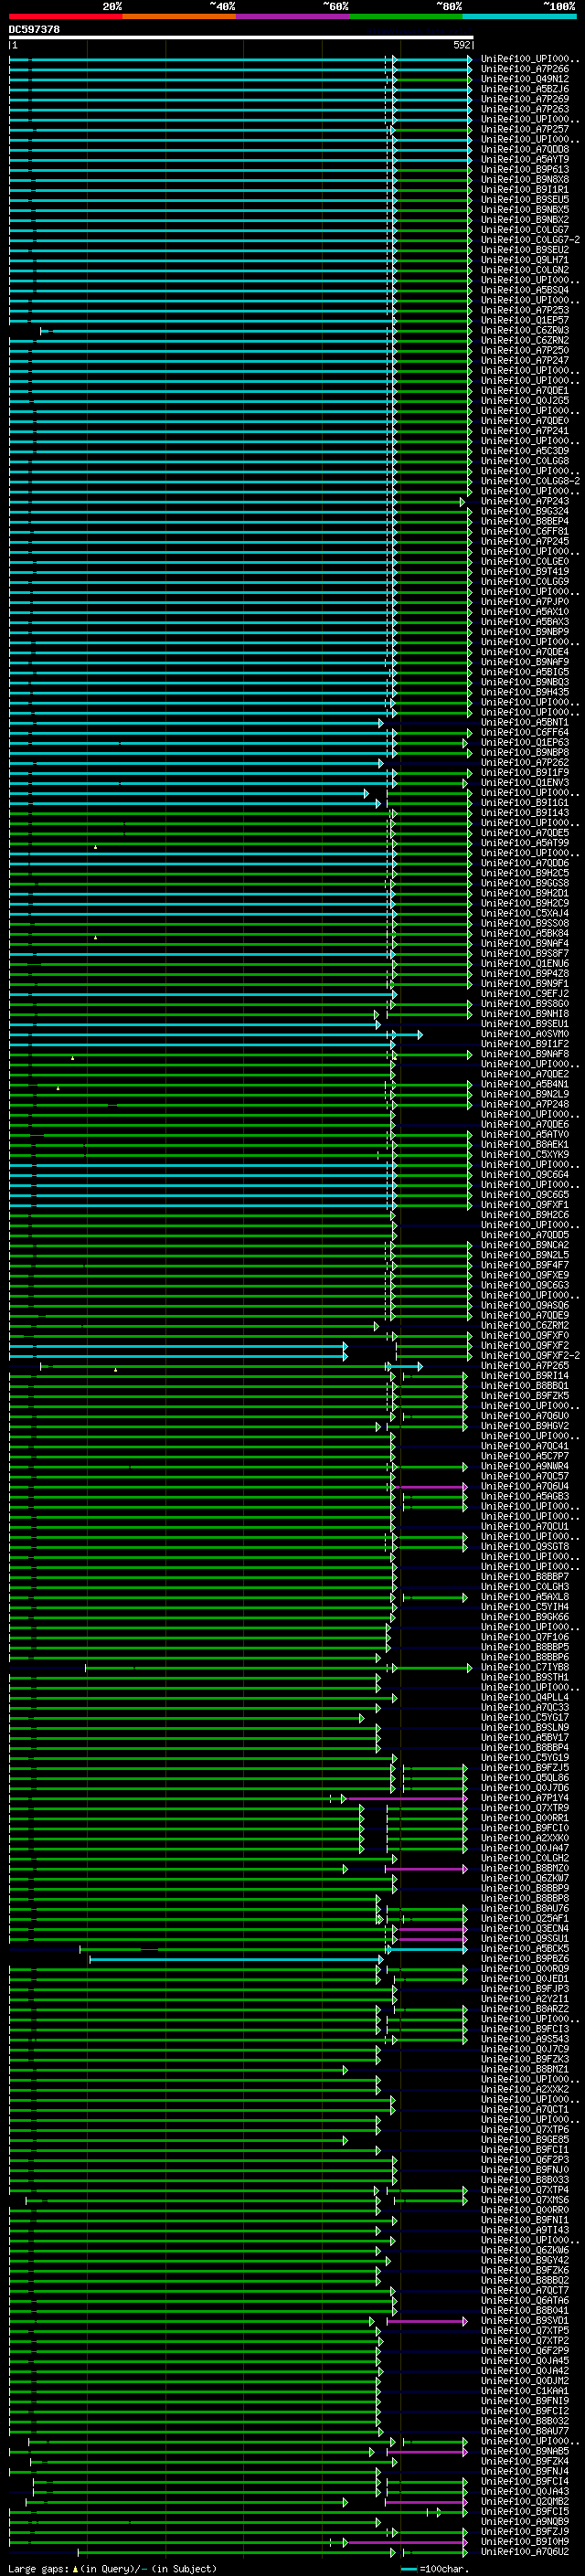Select the UniRef100_B9SEU2 label
This screenshot has height=2576, width=585.
click(525, 250)
